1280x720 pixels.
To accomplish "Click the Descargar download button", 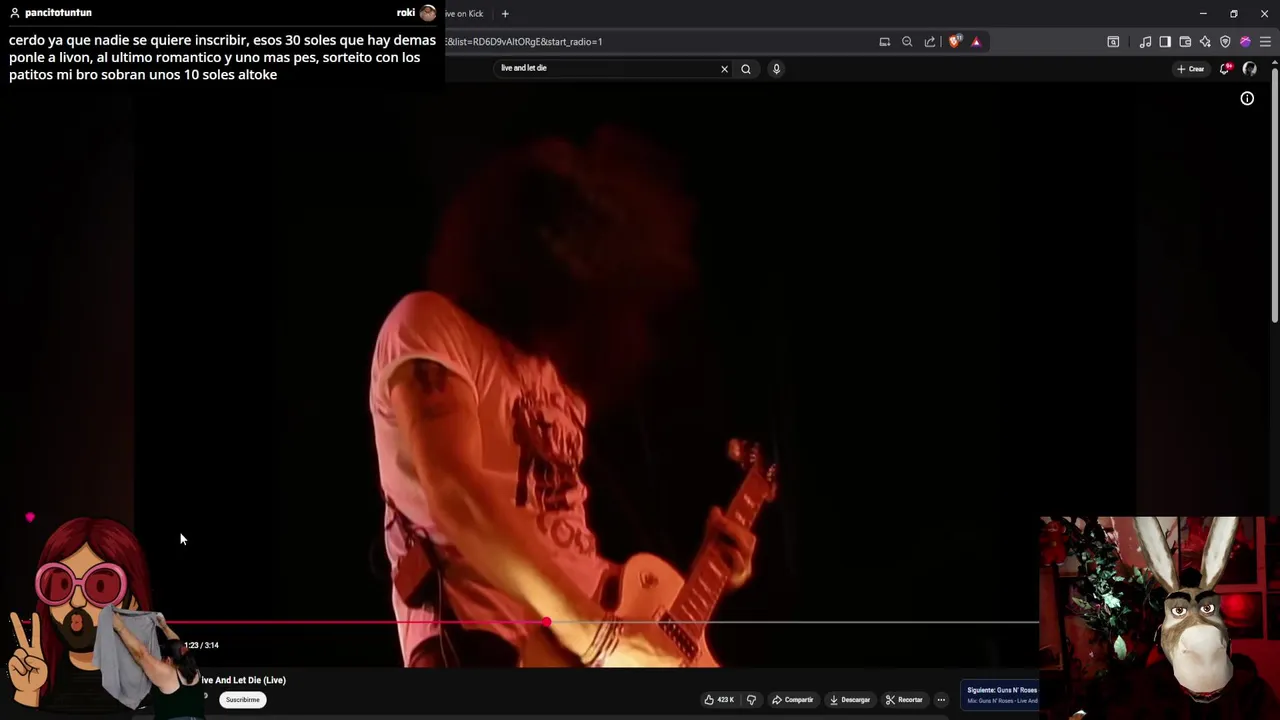I will coord(850,700).
